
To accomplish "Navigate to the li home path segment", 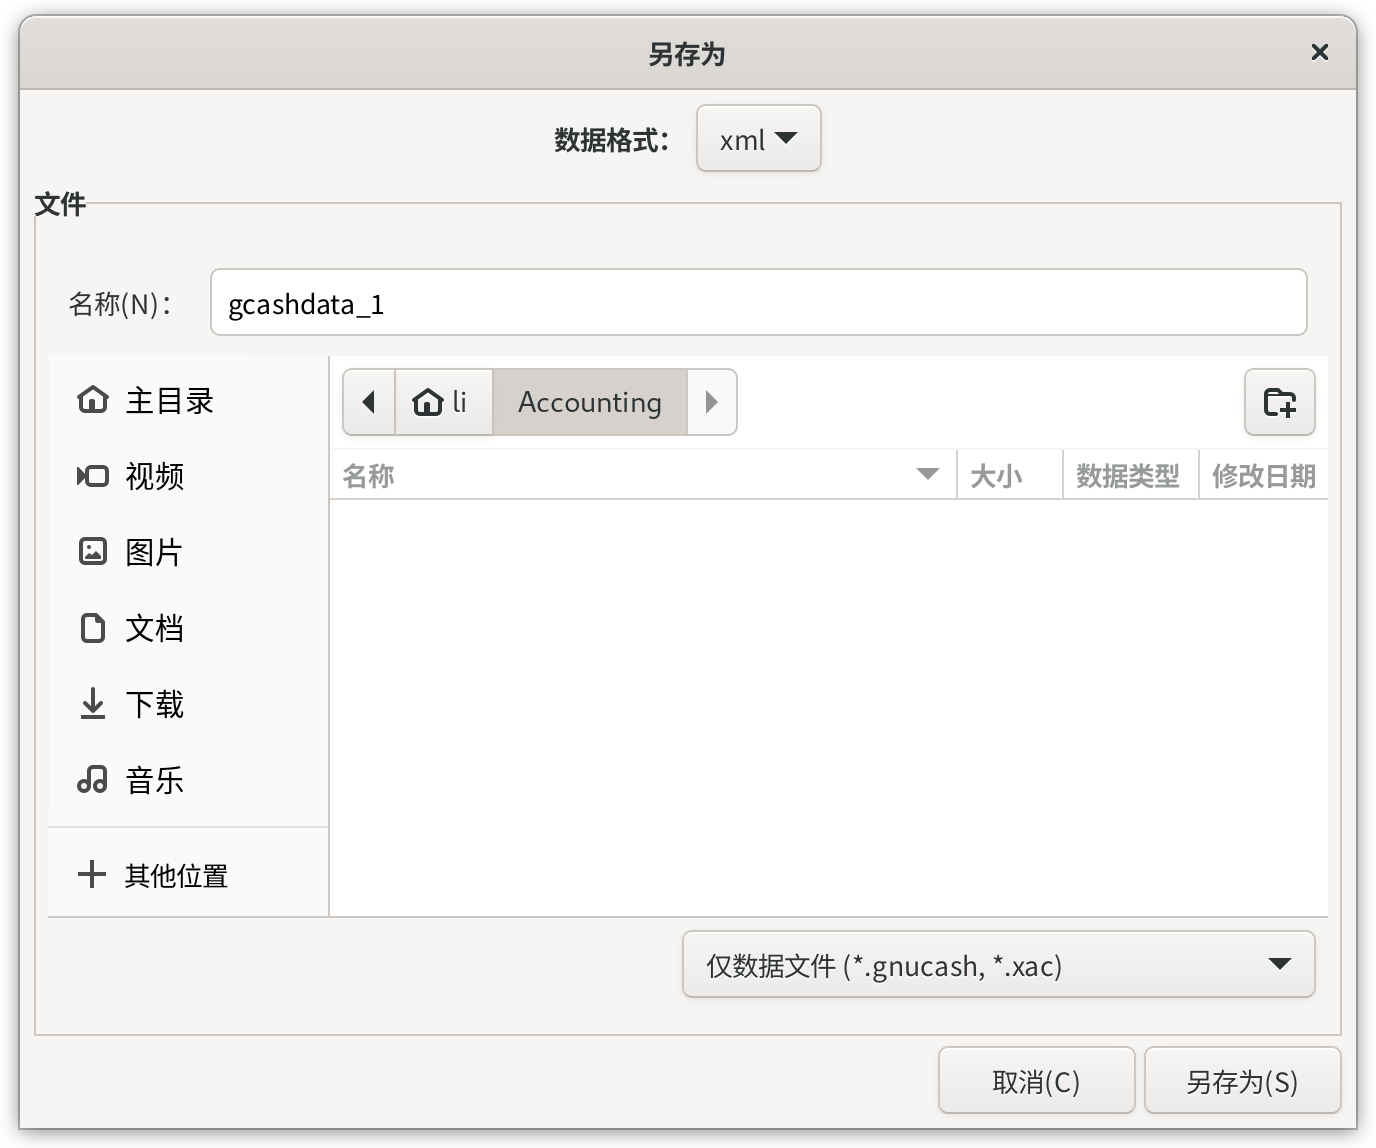I will (x=444, y=402).
